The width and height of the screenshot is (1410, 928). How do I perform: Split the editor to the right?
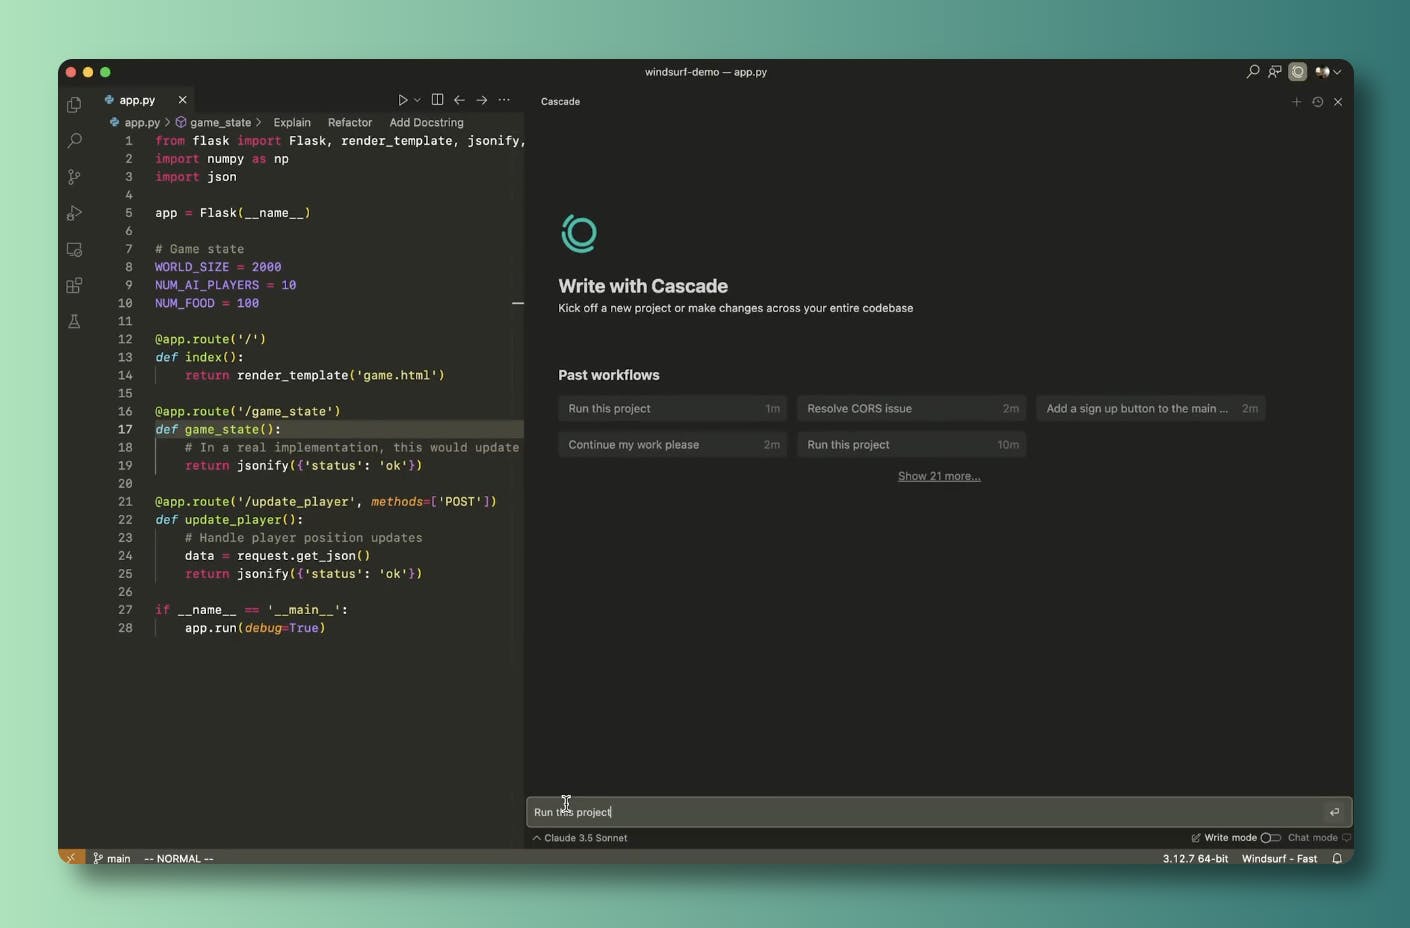(437, 100)
